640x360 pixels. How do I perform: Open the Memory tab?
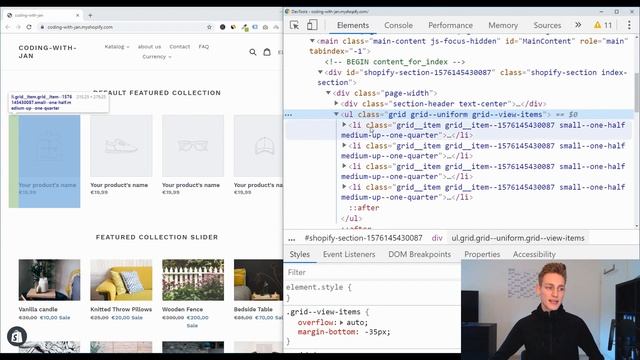pos(503,25)
